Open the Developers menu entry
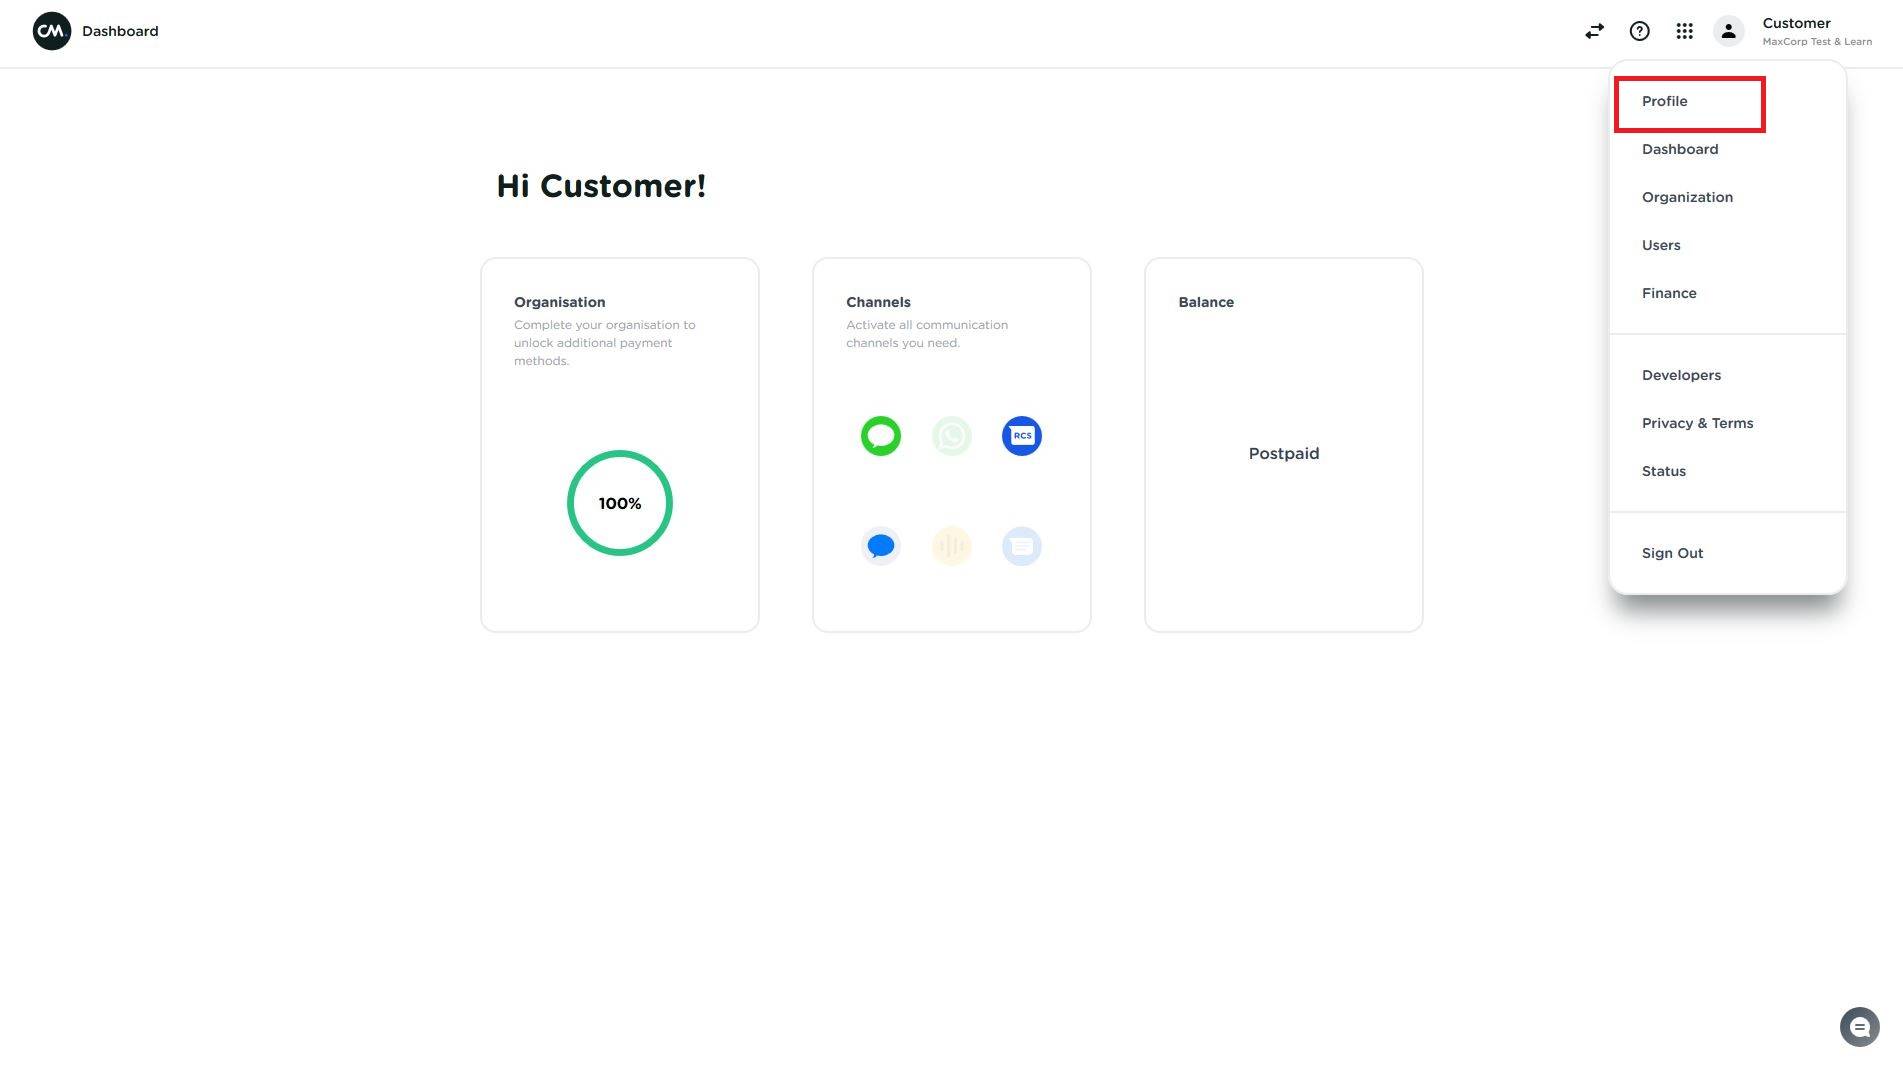Screen dimensions: 1903x1071 coord(1681,375)
